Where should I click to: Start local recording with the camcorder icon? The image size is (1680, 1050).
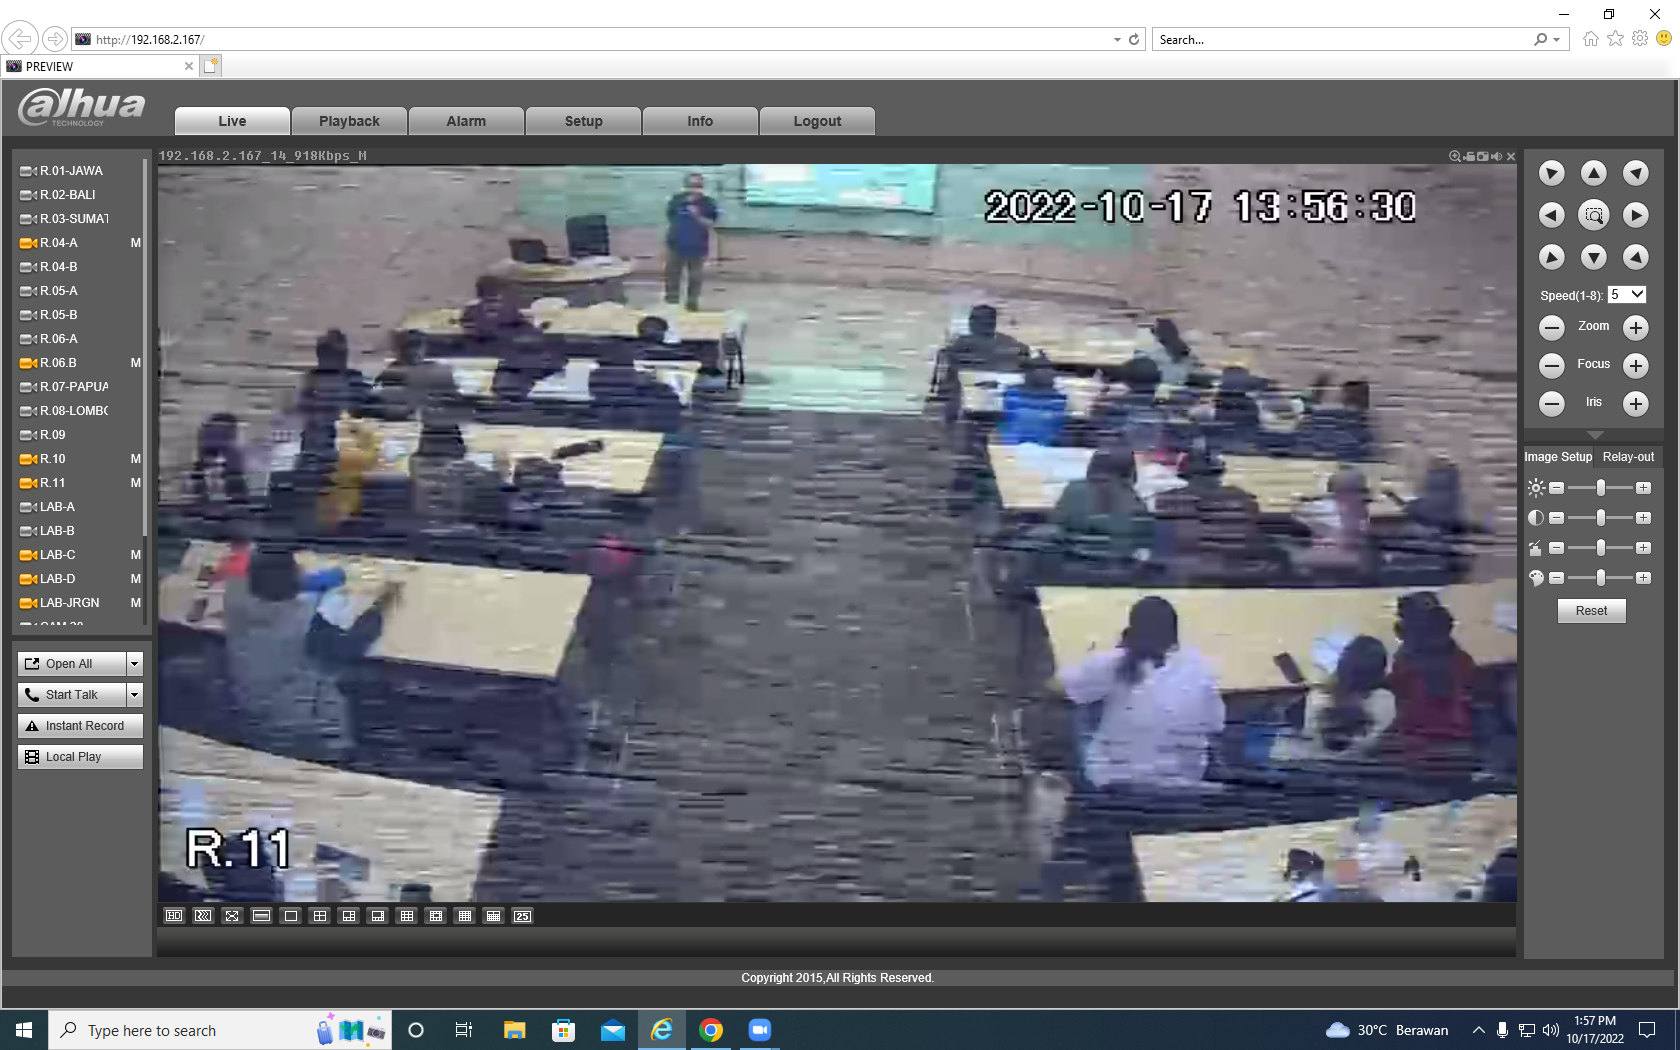click(x=1469, y=156)
